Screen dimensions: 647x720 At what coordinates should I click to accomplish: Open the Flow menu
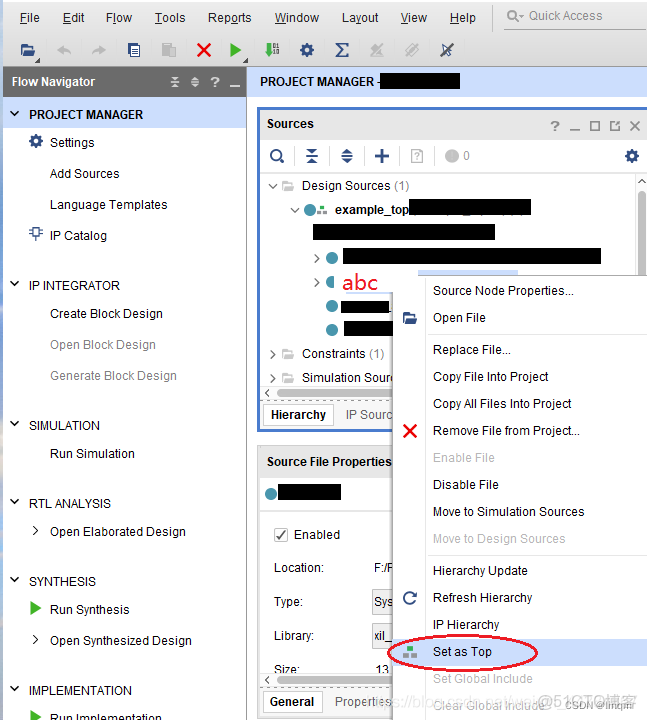click(118, 17)
